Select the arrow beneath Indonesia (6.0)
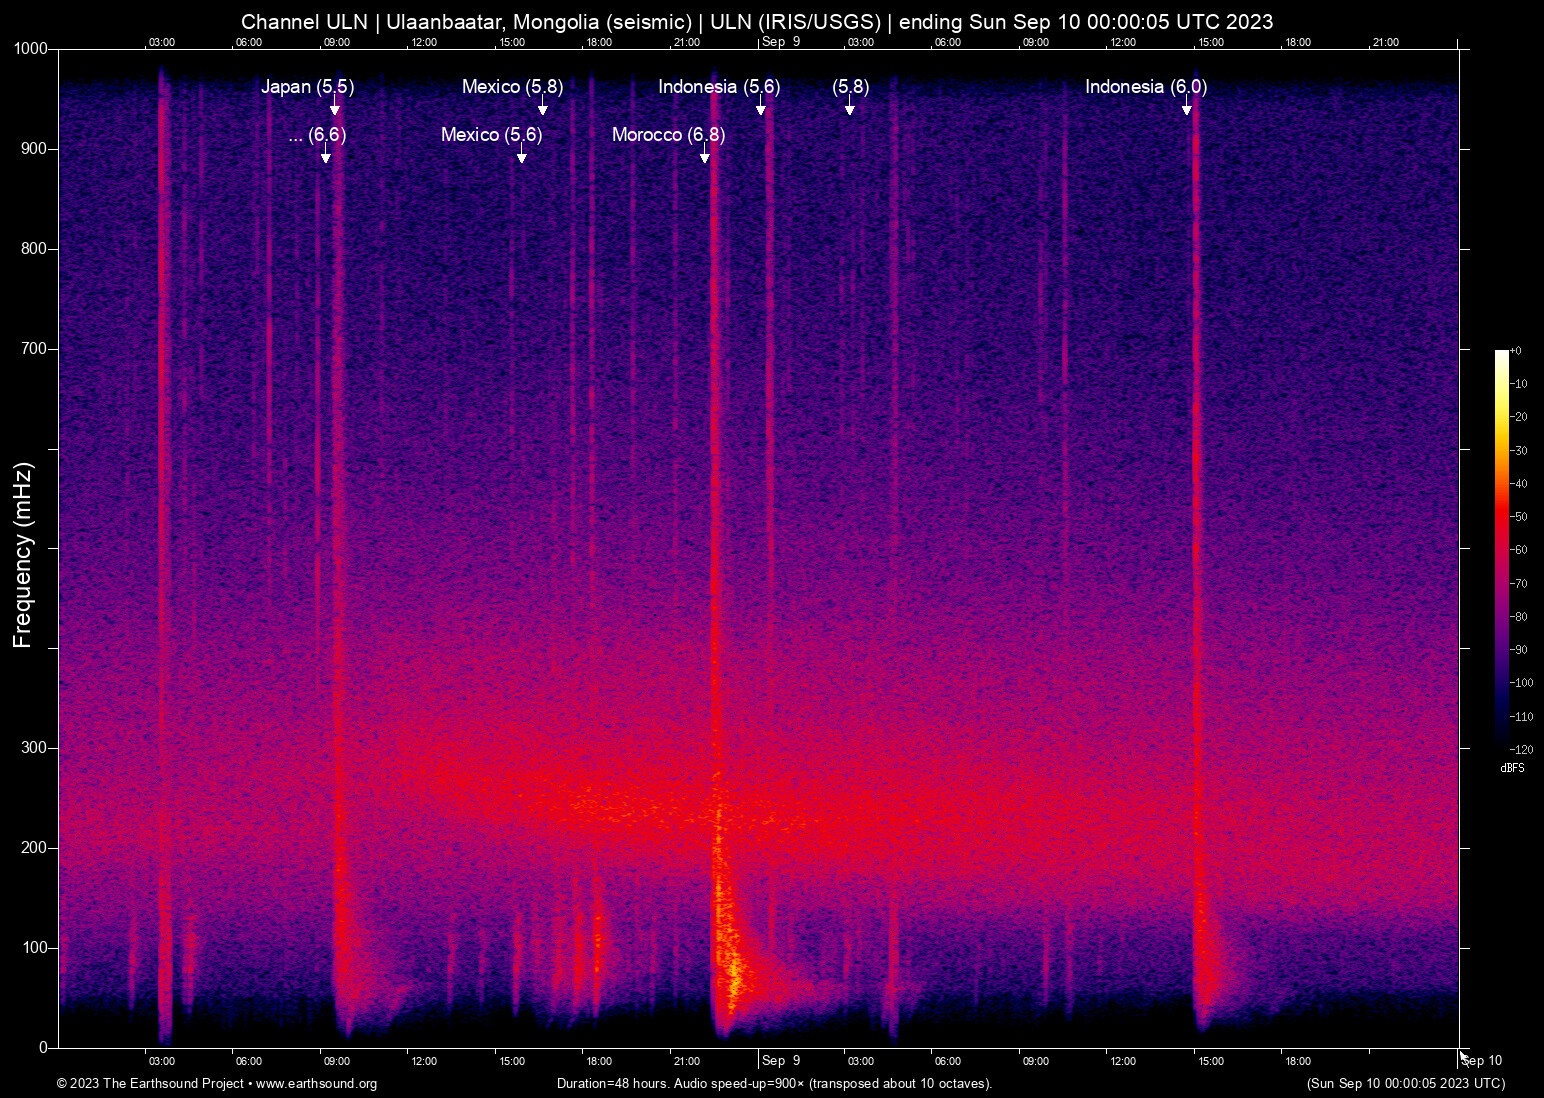Screen dimensions: 1544x1098 click(1187, 109)
